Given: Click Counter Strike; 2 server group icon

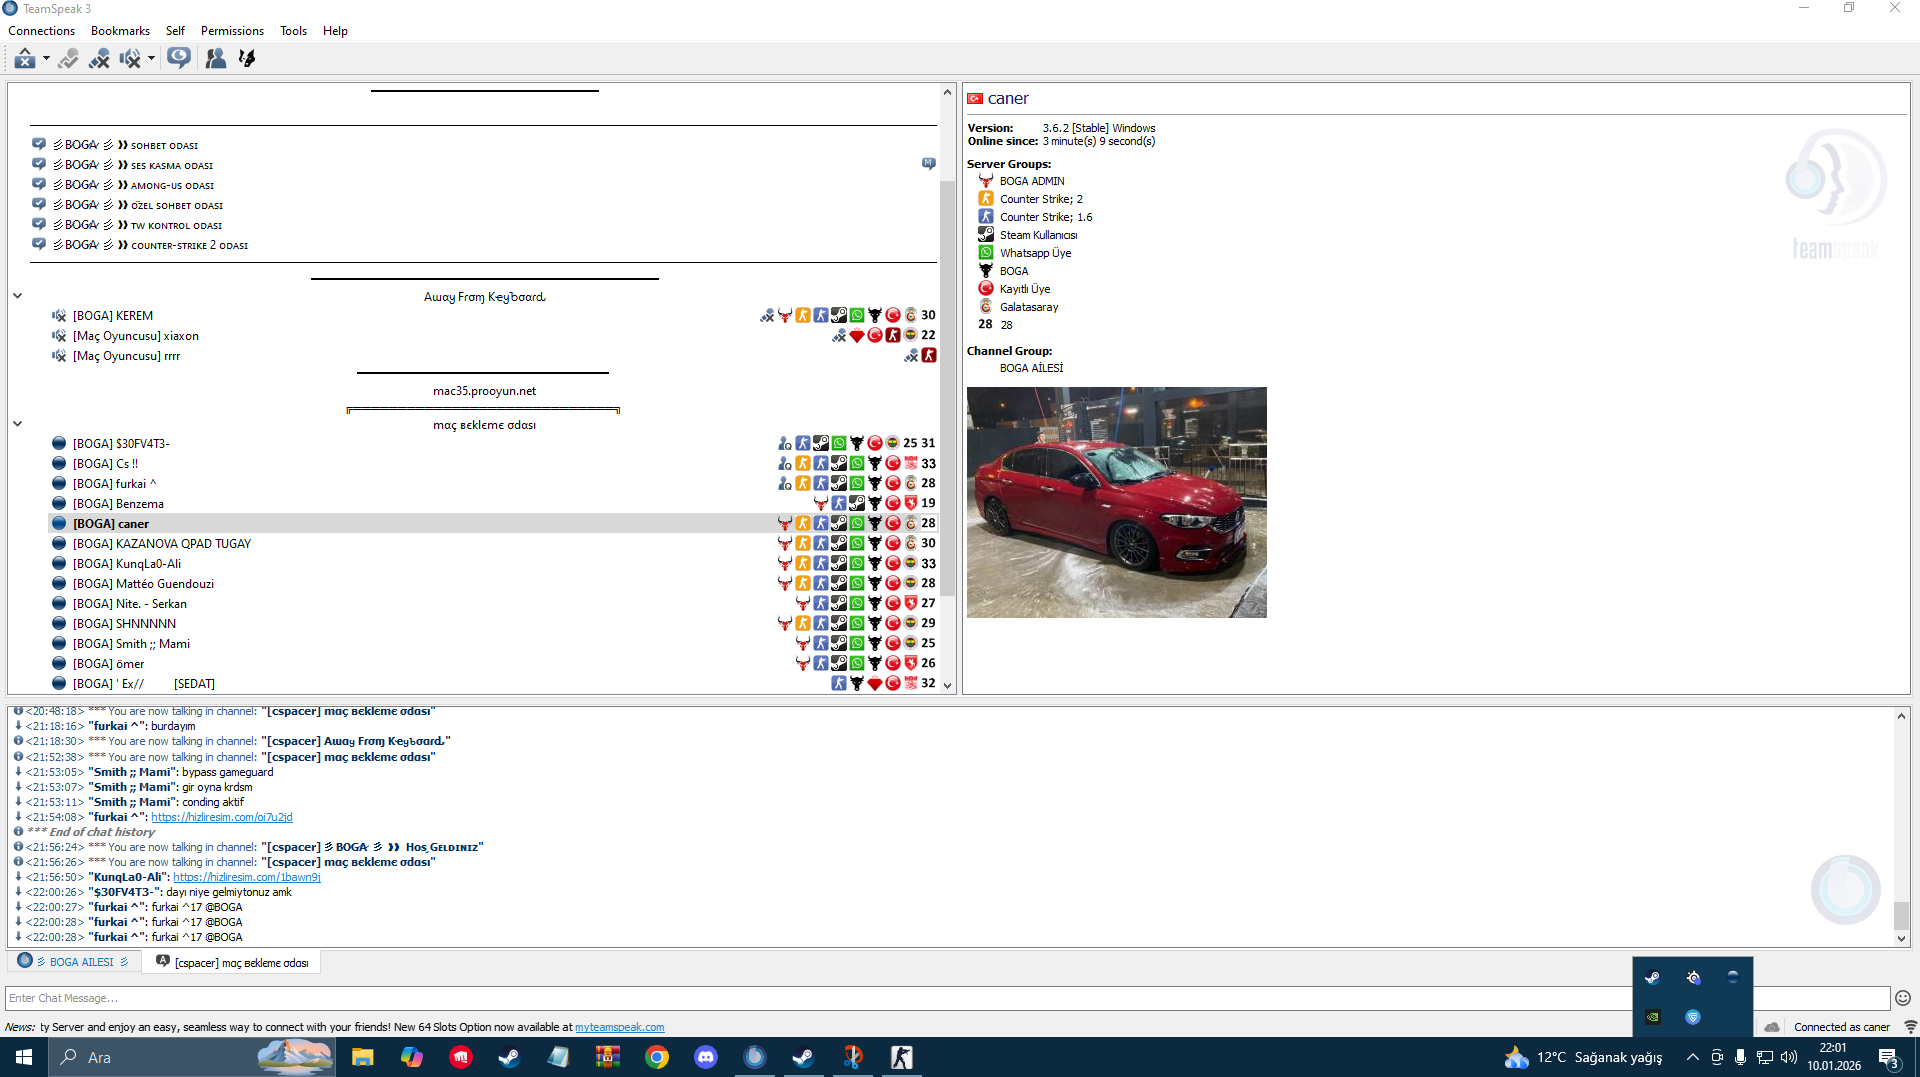Looking at the screenshot, I should (x=986, y=199).
